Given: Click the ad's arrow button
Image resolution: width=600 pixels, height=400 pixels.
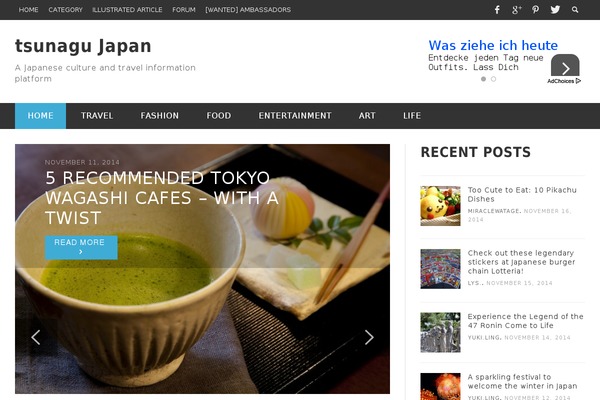Looking at the screenshot, I should (x=565, y=67).
